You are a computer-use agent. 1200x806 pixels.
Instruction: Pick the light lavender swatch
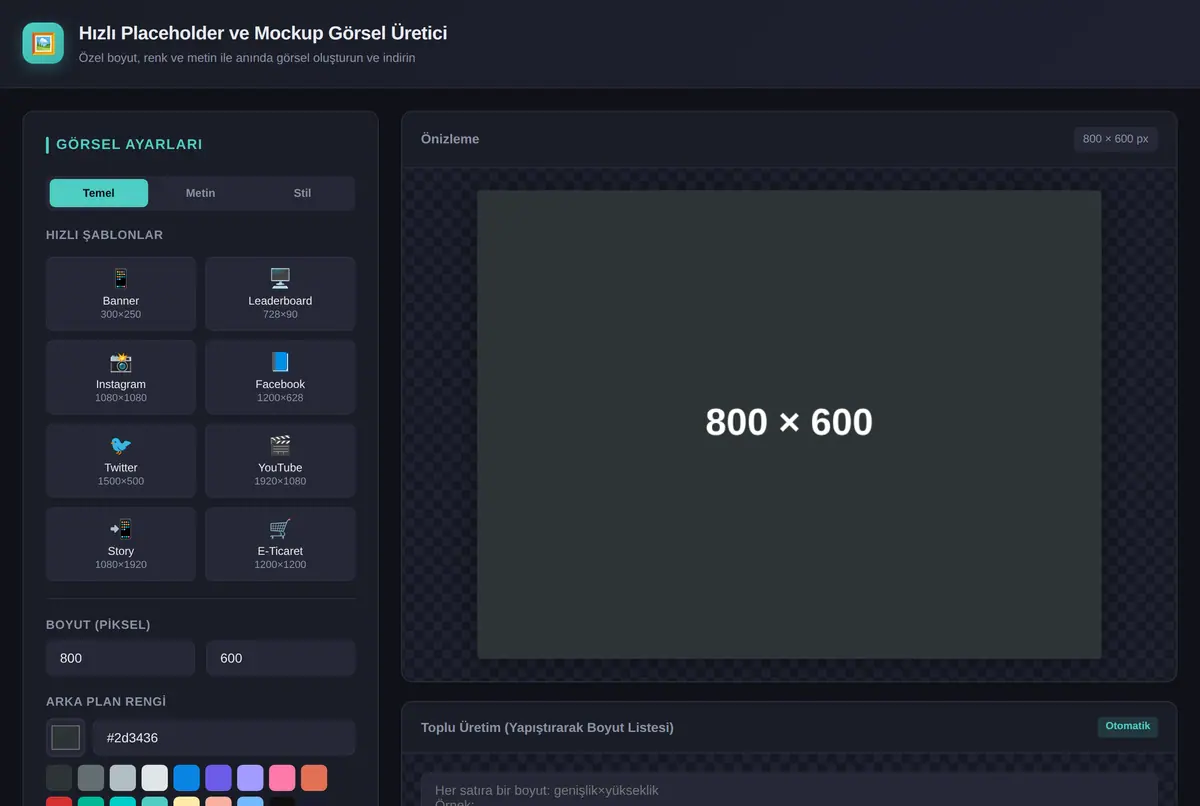(251, 778)
